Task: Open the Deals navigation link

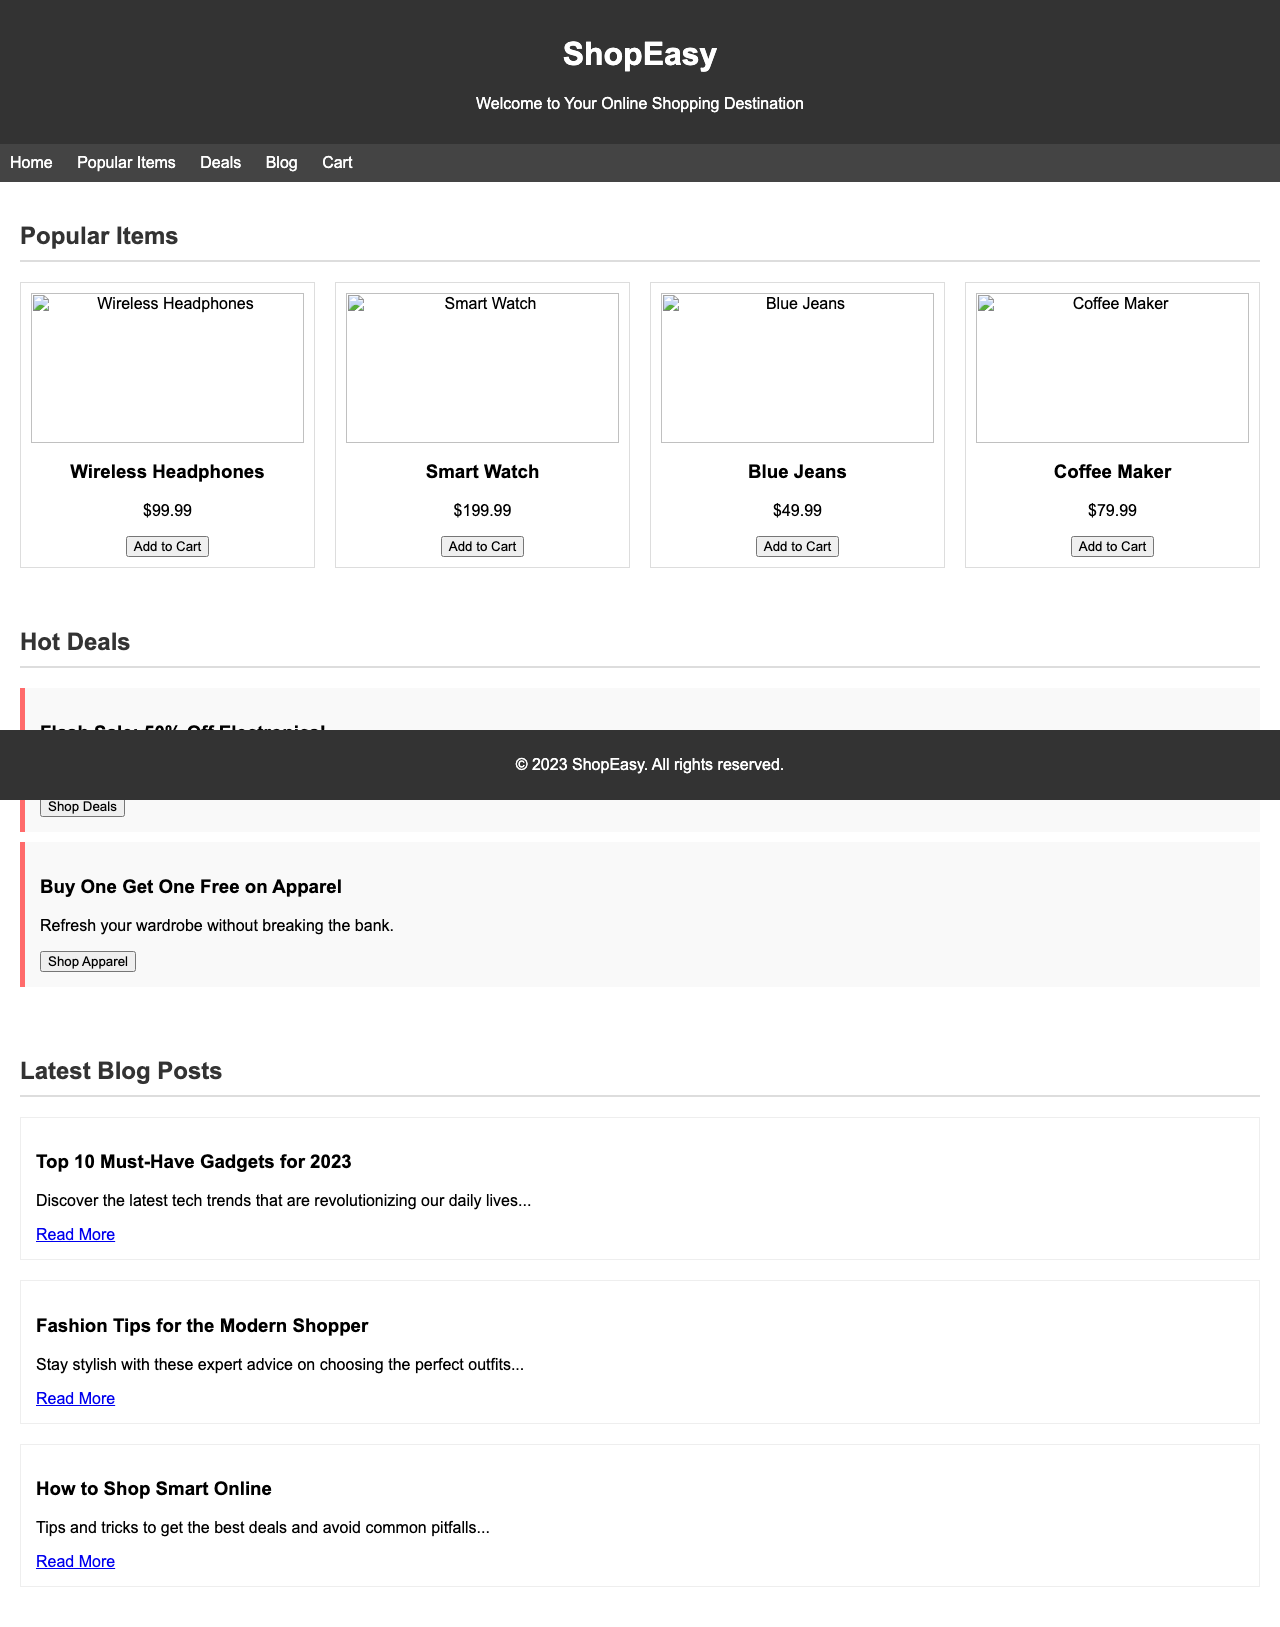Action: tap(220, 163)
